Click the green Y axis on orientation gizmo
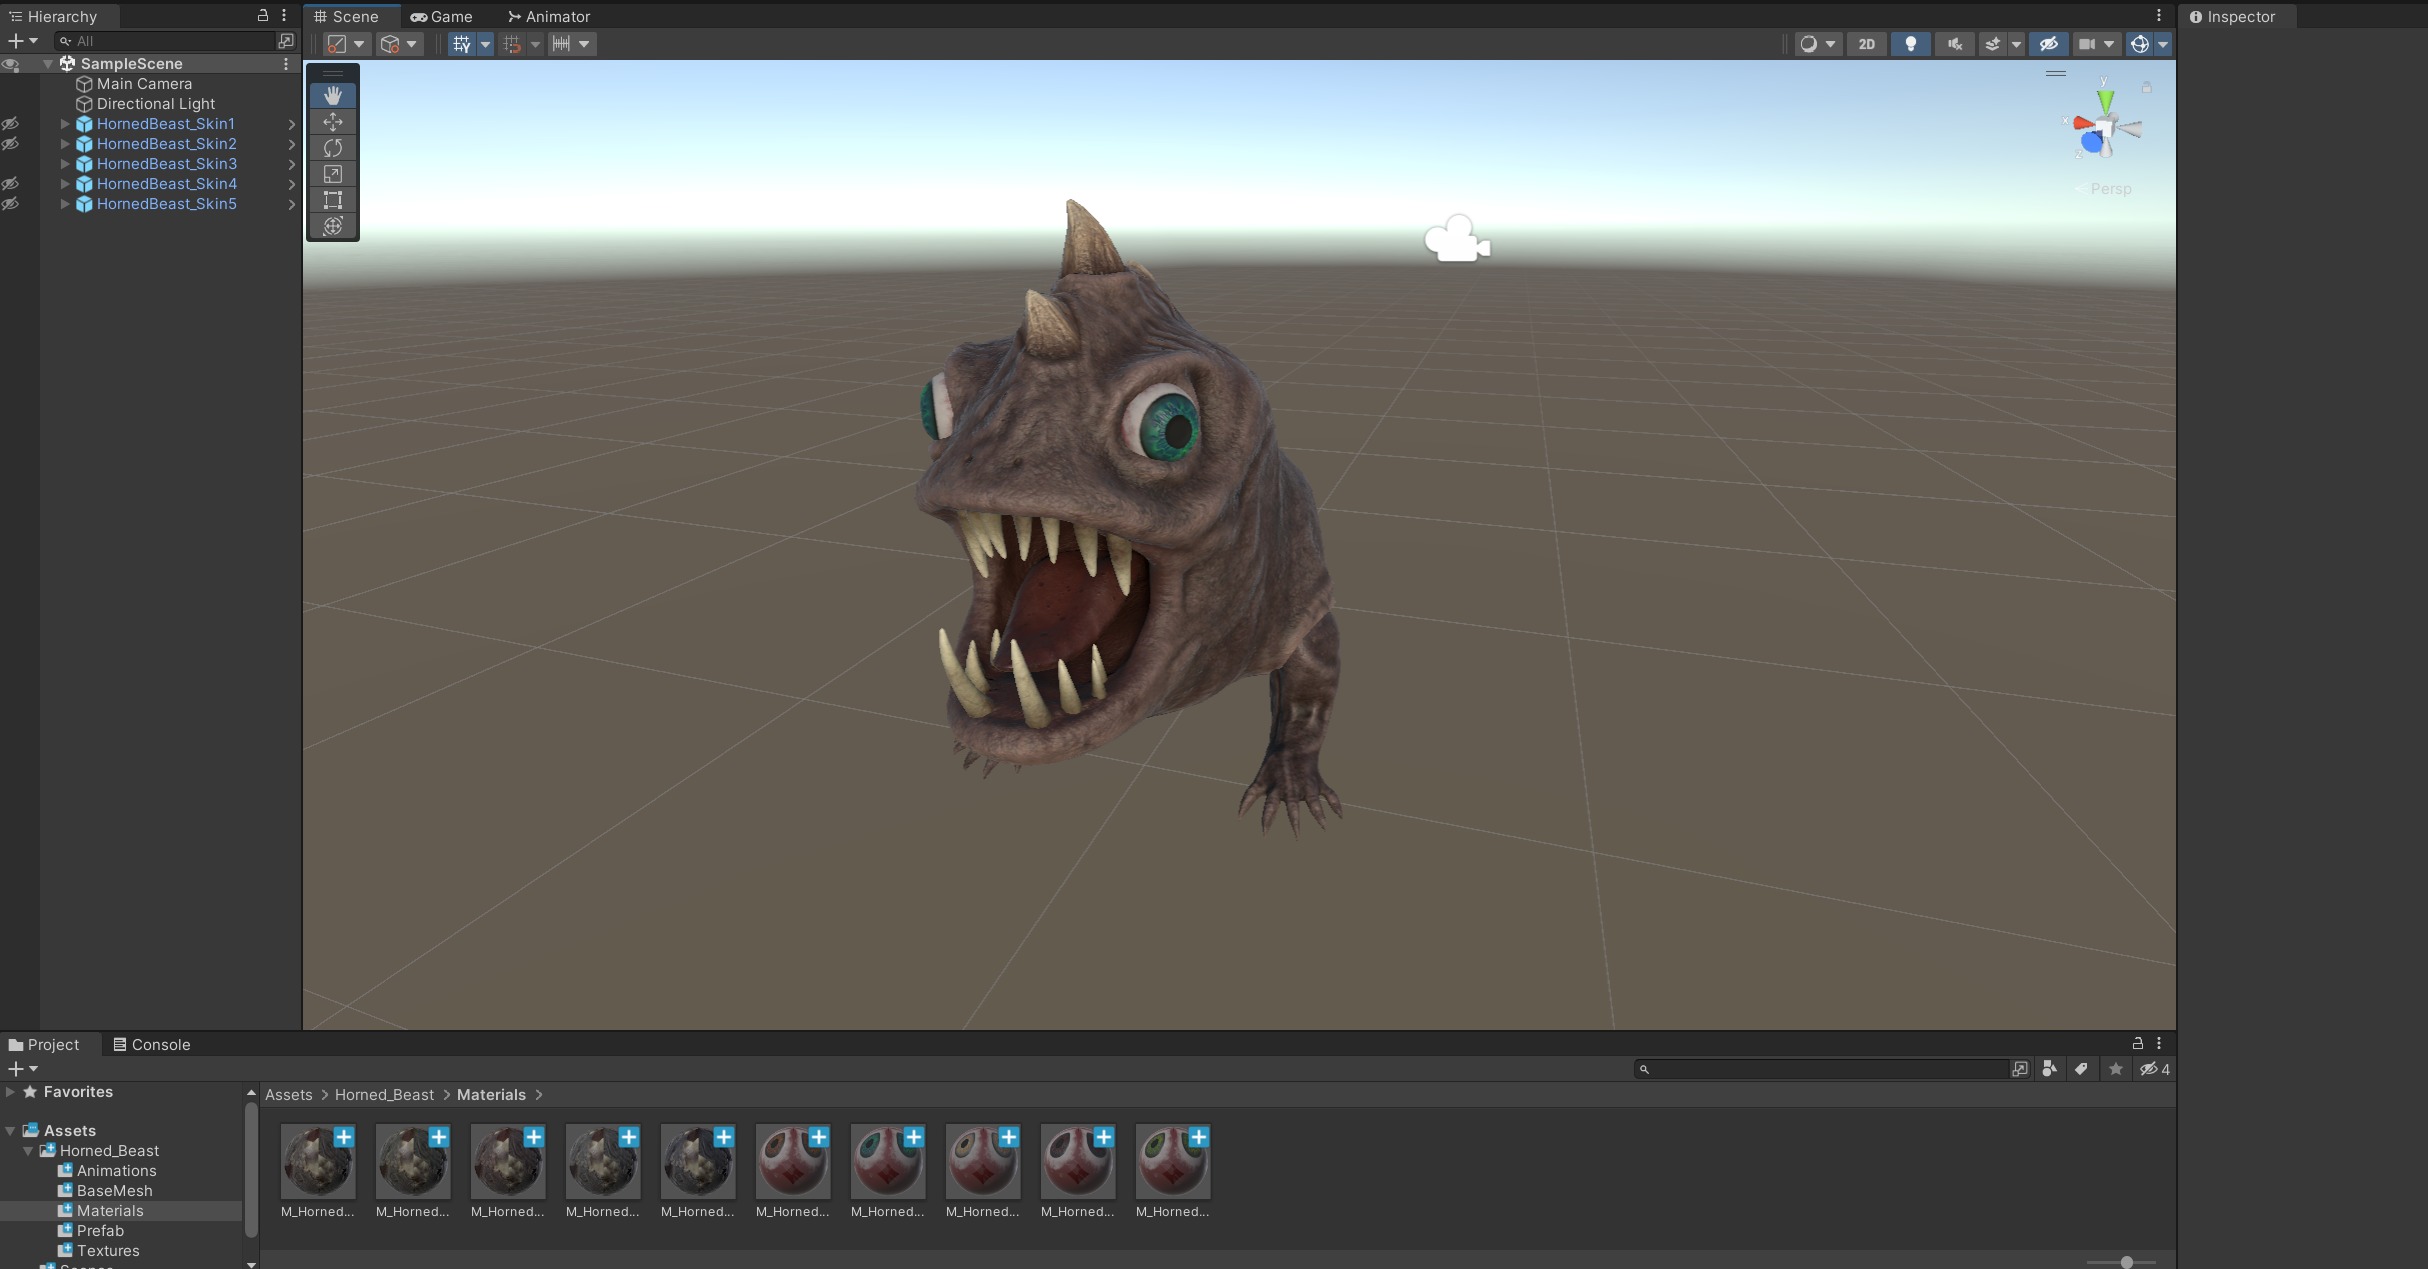Image resolution: width=2428 pixels, height=1269 pixels. click(x=2106, y=100)
